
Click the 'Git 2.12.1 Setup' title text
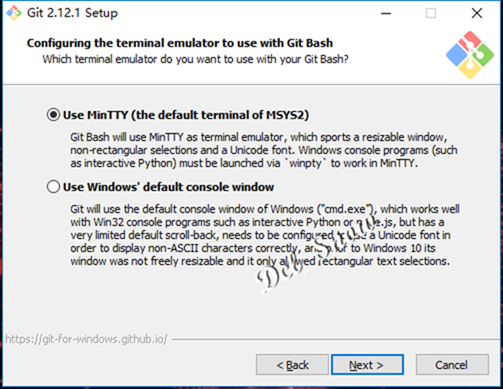click(72, 13)
